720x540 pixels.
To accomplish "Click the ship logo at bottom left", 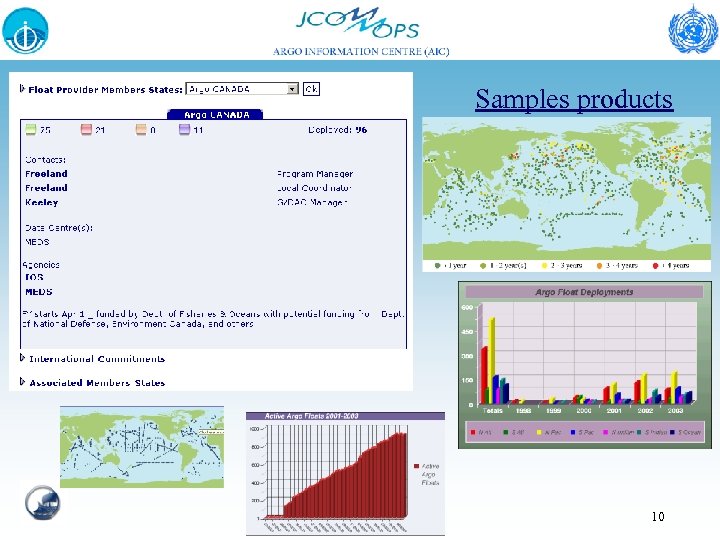I will [42, 502].
